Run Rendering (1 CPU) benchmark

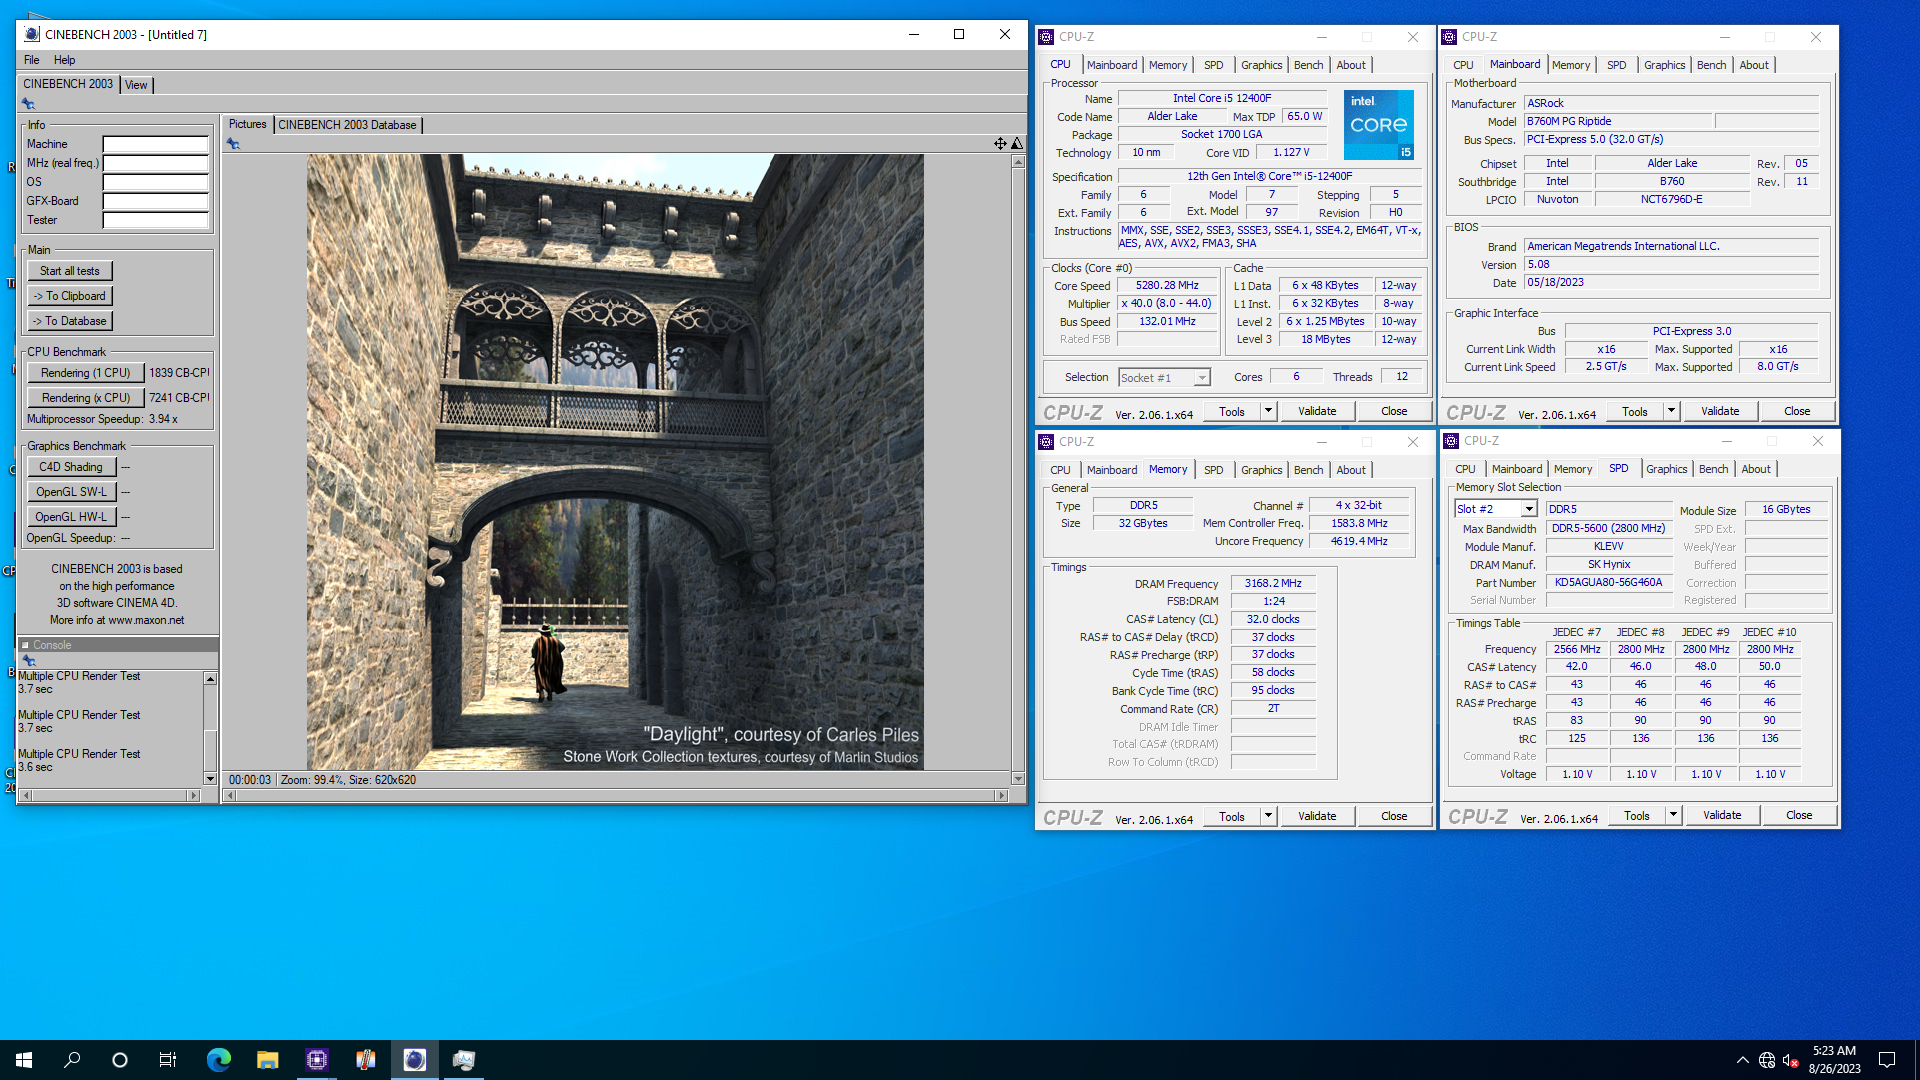click(86, 373)
